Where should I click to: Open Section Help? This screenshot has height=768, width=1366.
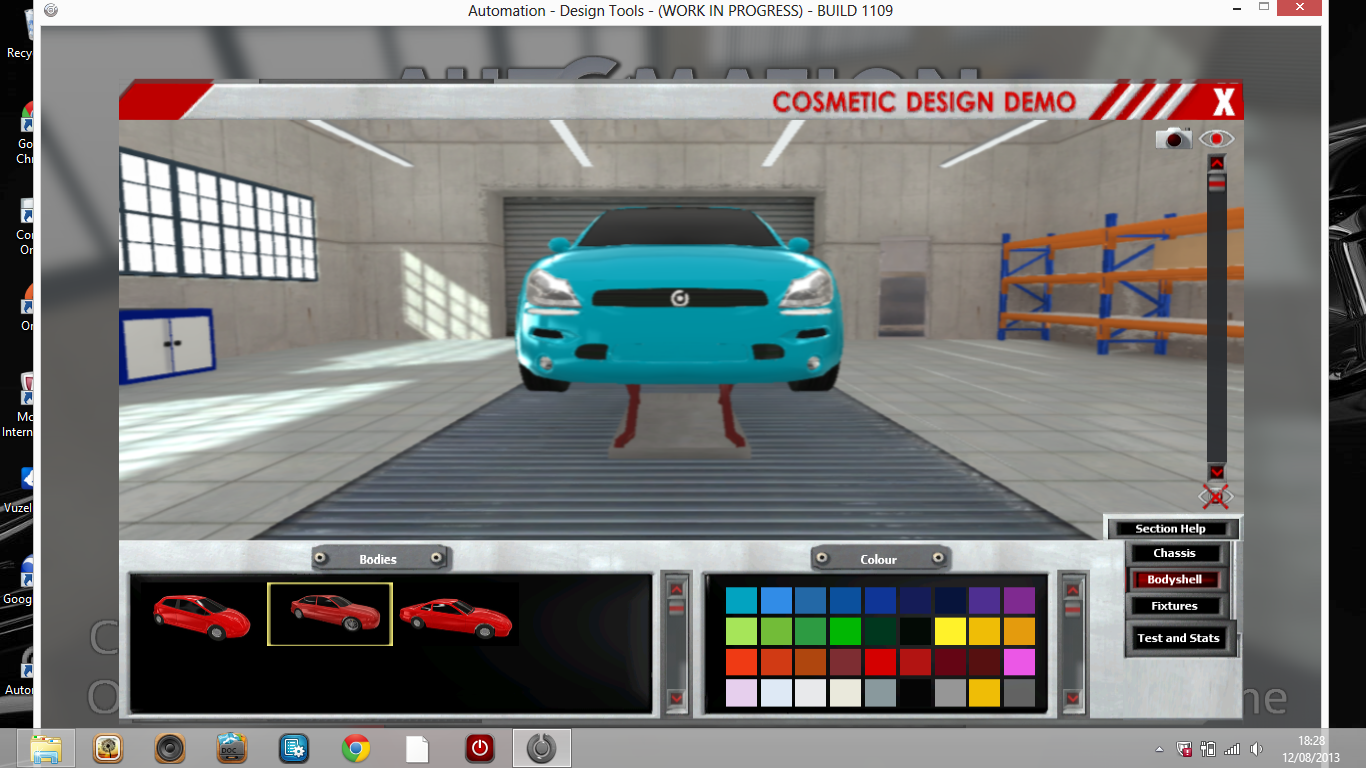1171,529
